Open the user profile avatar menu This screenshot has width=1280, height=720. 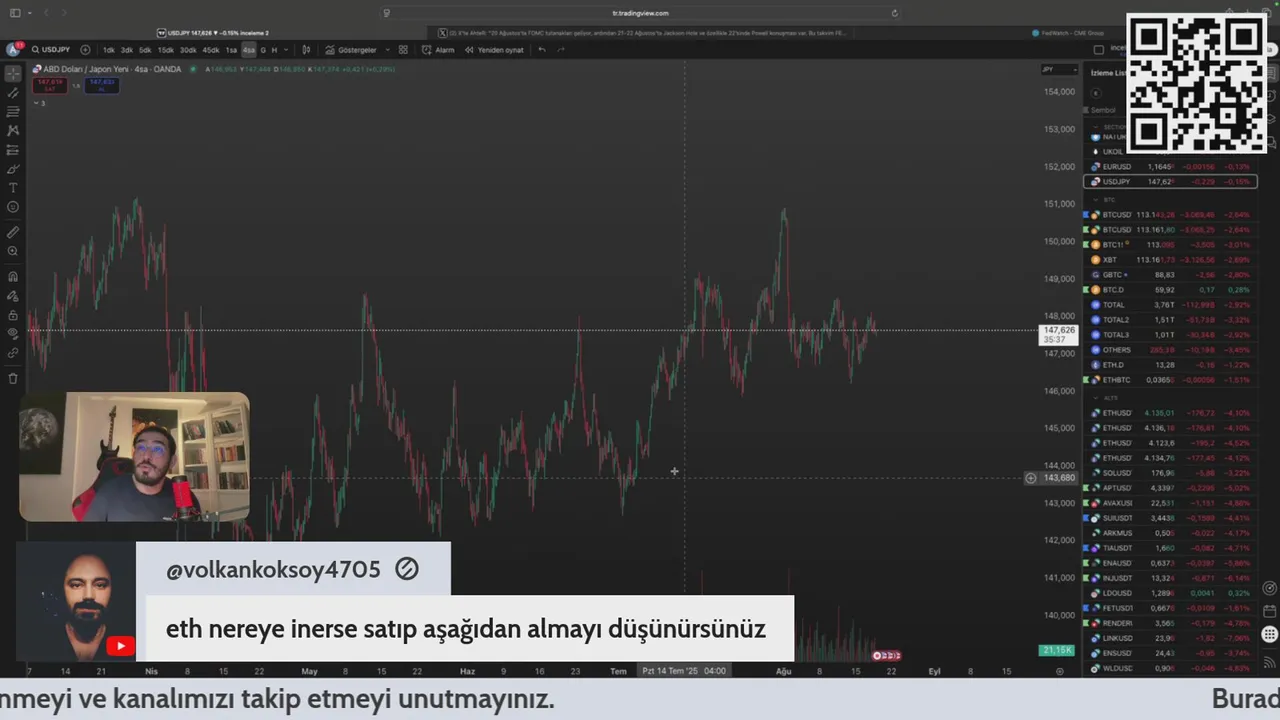pos(13,50)
